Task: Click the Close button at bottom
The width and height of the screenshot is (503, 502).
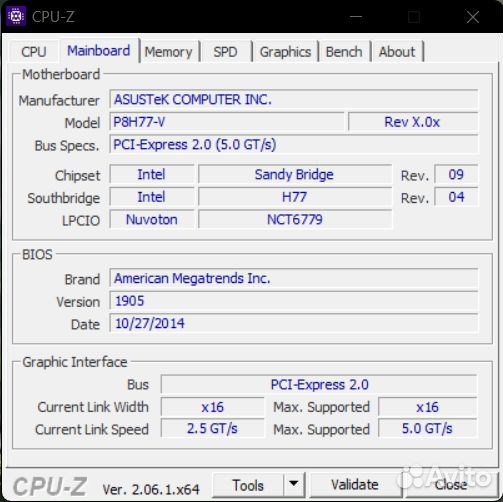Action: click(x=451, y=484)
